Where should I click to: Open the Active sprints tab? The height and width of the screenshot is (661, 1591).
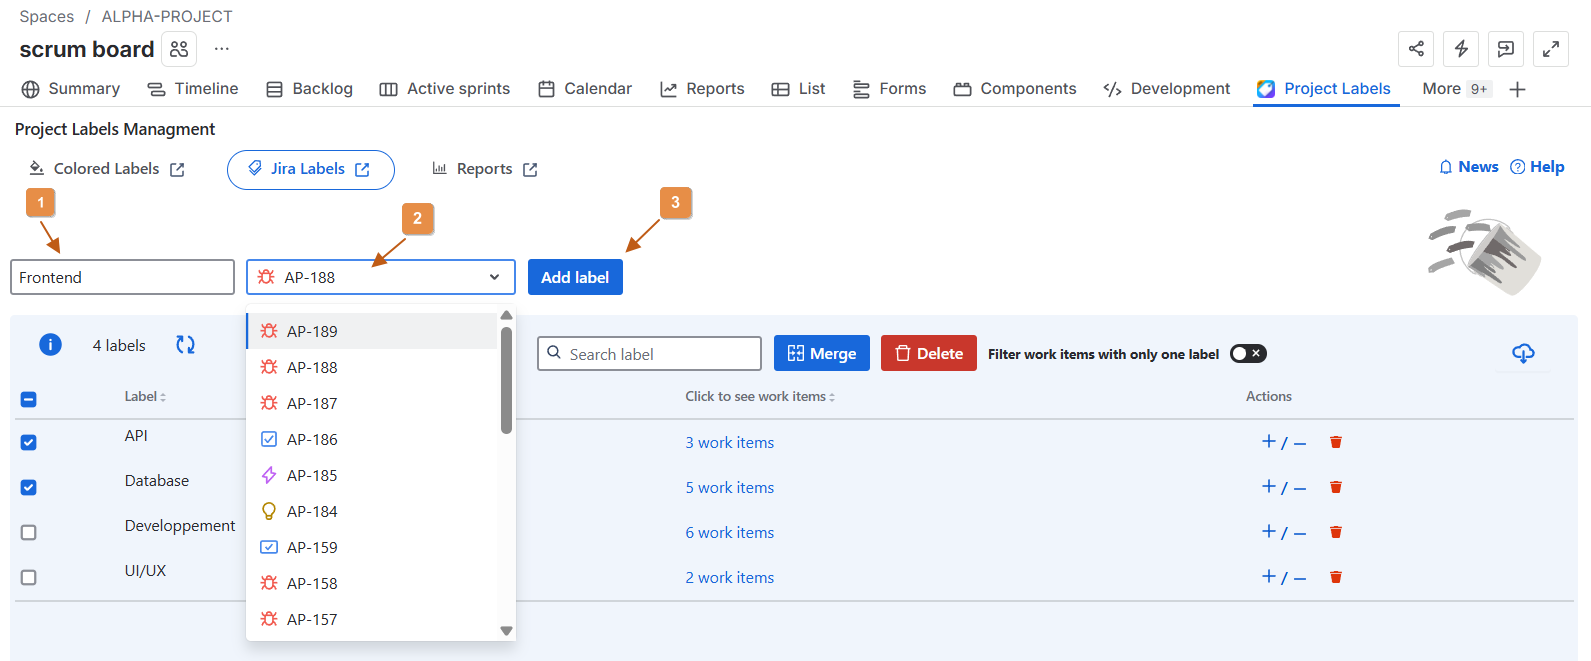click(x=445, y=89)
